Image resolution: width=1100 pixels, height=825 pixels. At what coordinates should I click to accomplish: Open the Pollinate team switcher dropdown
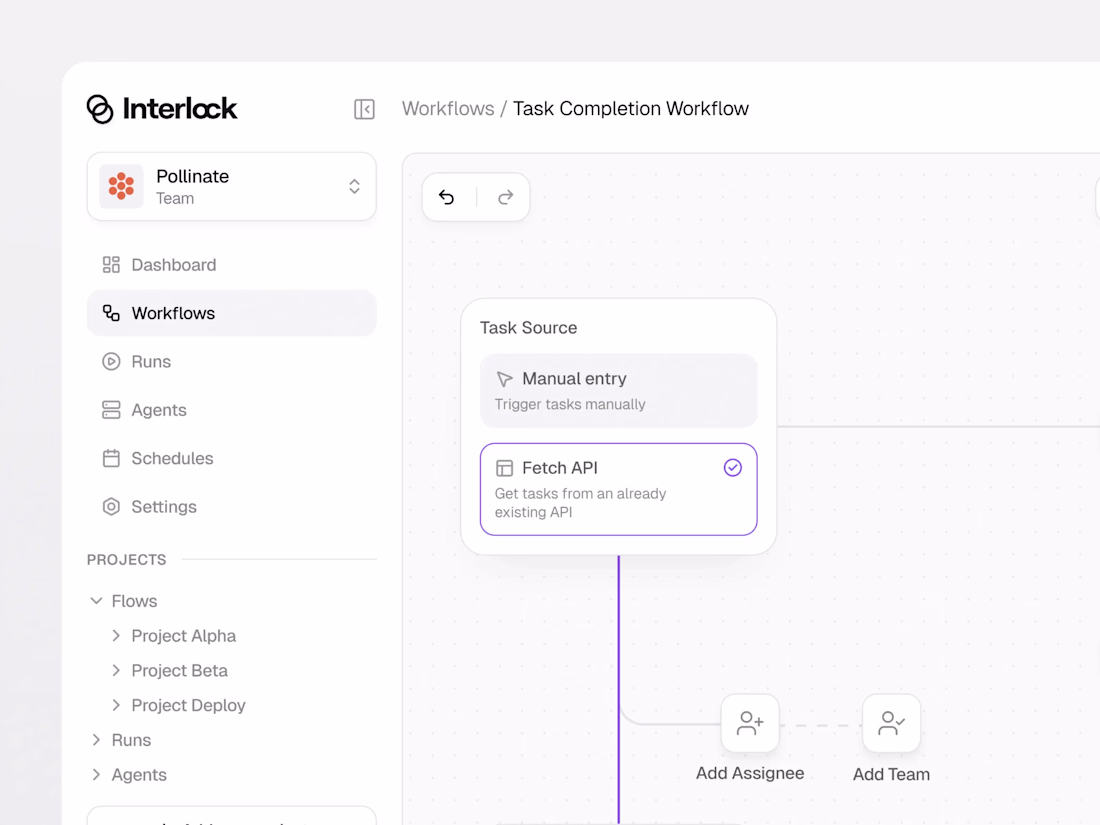354,187
